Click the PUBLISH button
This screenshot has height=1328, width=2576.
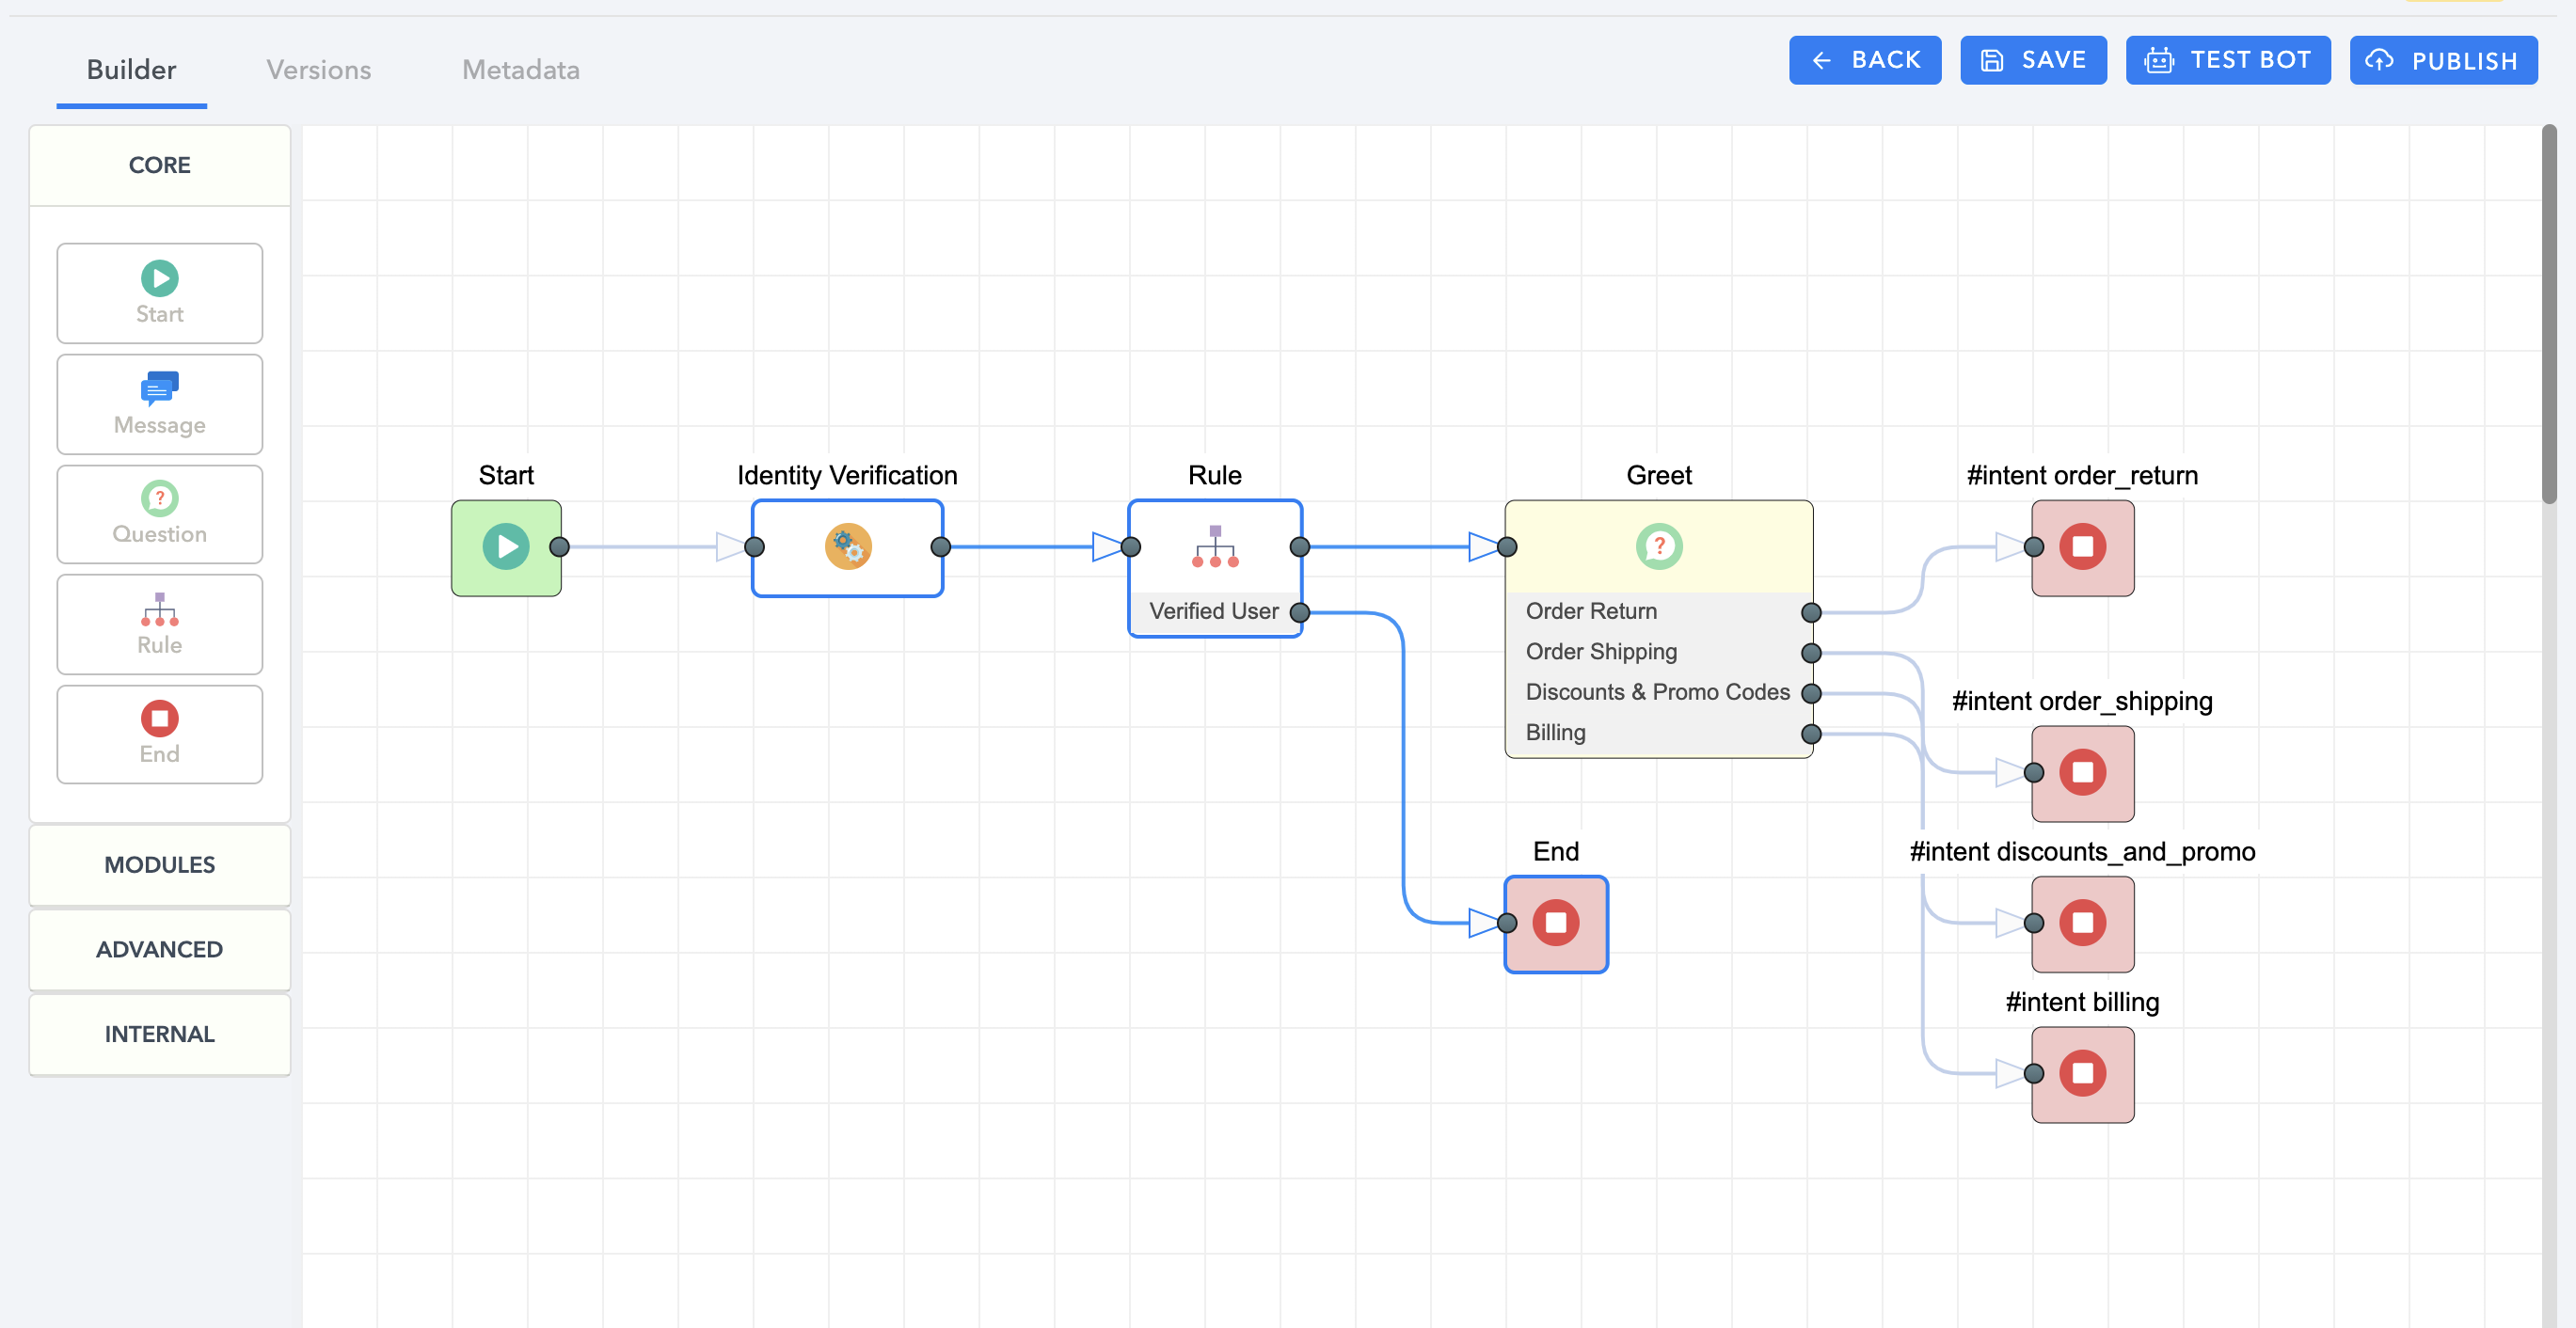point(2442,60)
